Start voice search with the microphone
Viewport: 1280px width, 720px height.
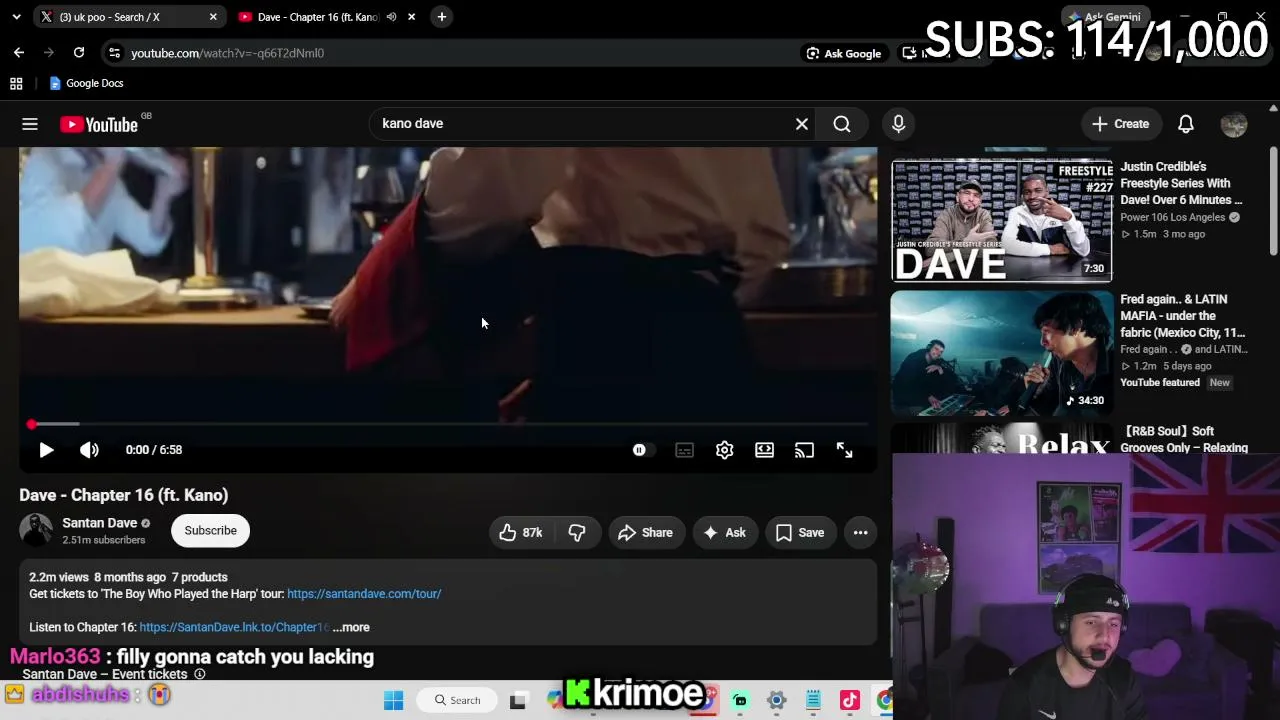898,124
